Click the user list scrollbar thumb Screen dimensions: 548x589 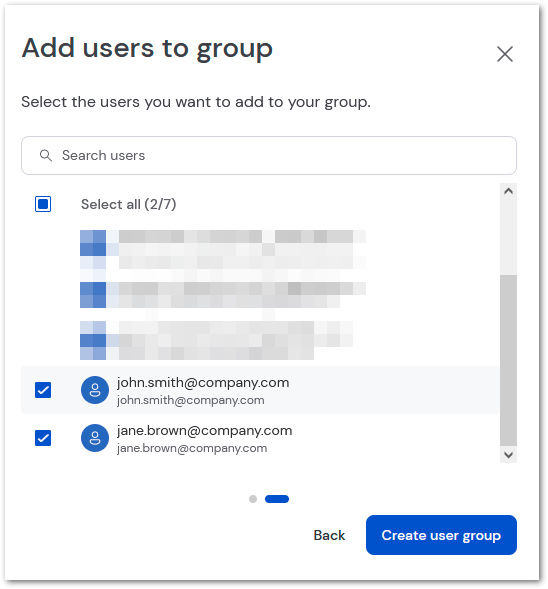click(x=508, y=360)
